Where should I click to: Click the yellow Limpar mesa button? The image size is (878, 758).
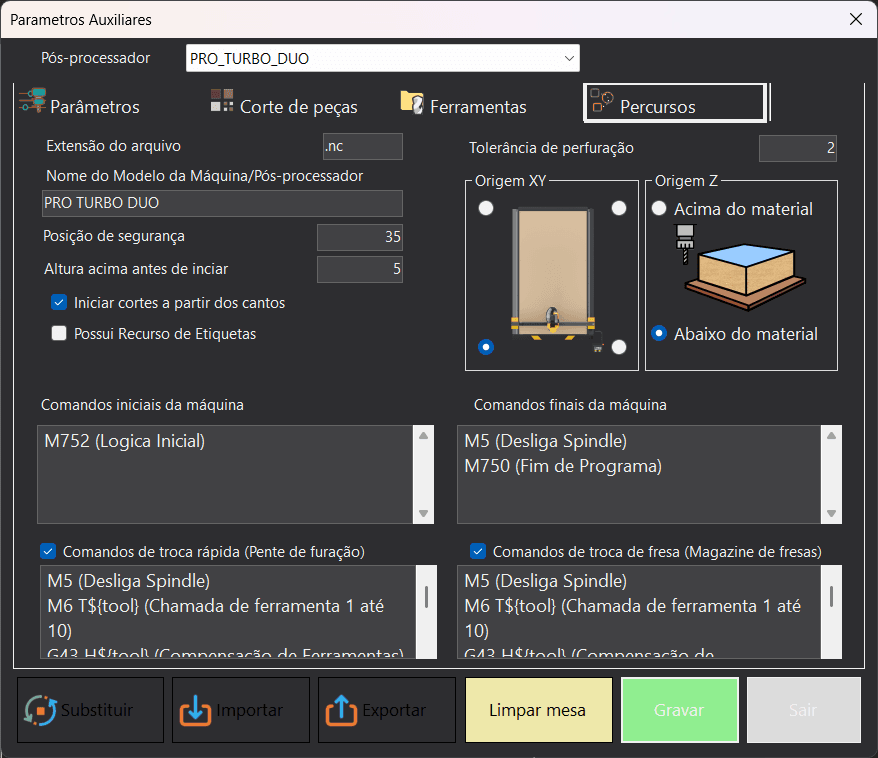tap(538, 710)
